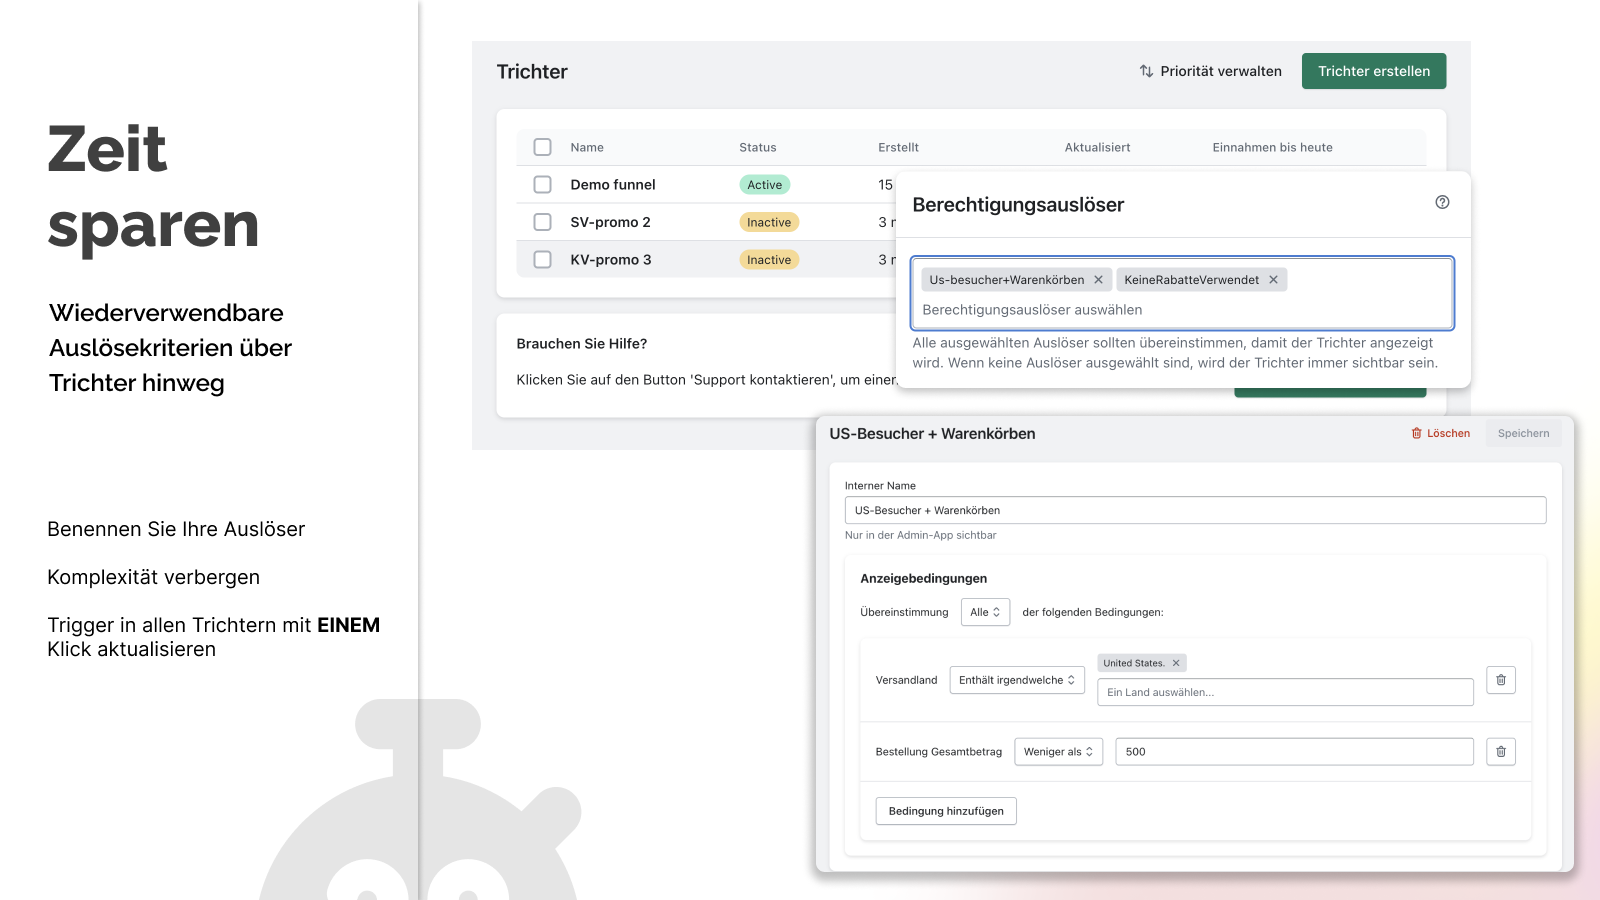Viewport: 1600px width, 900px height.
Task: Click the Name column header
Action: coord(587,147)
